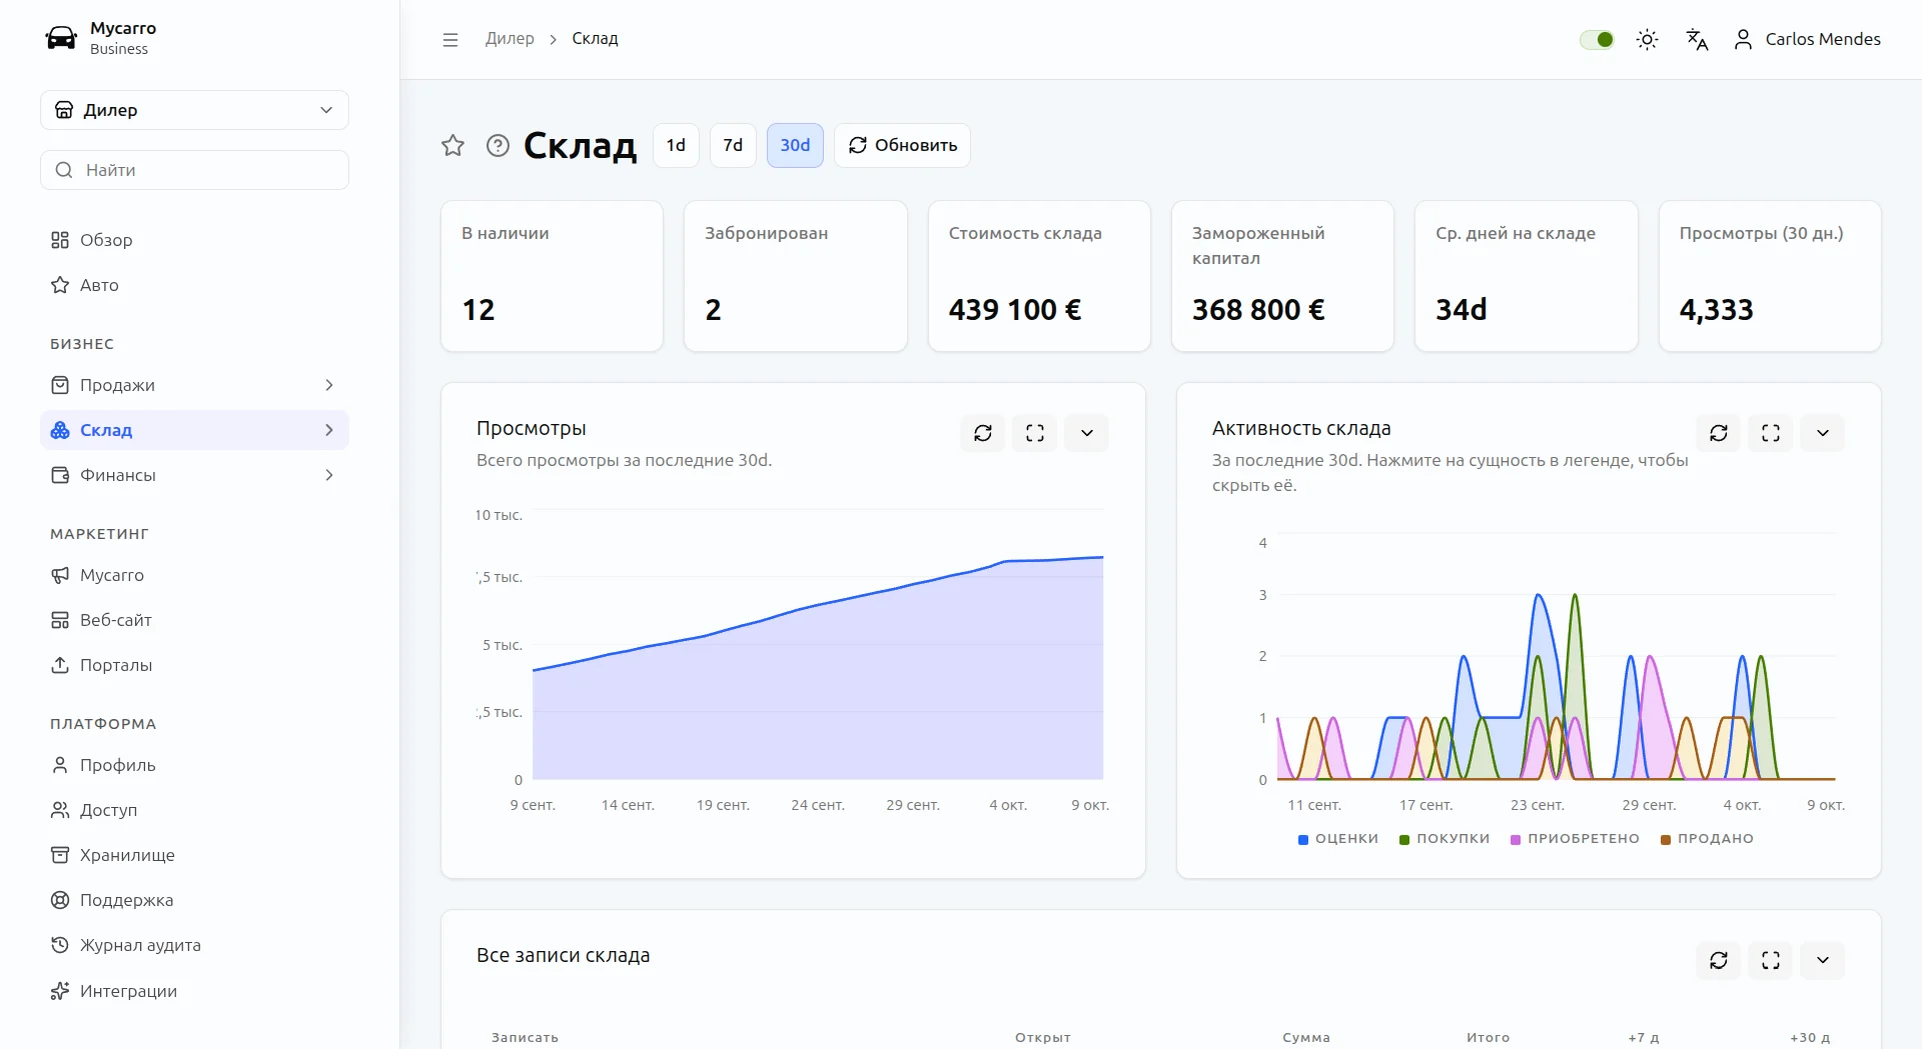
Task: Refresh the Активность склада chart
Action: [1719, 433]
